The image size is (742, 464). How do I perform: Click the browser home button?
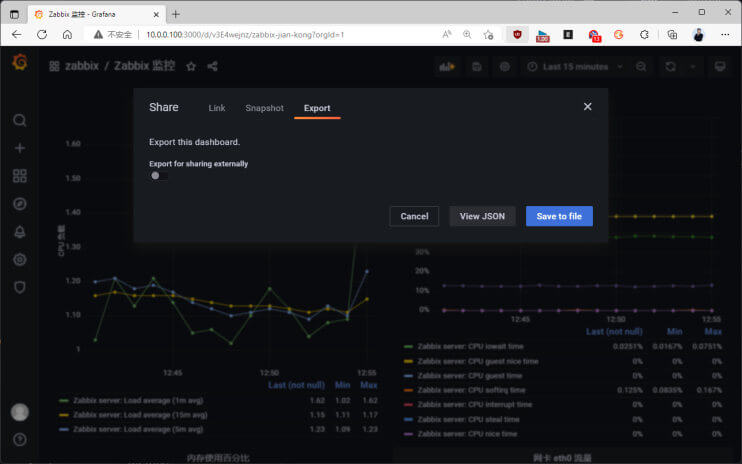pos(67,35)
